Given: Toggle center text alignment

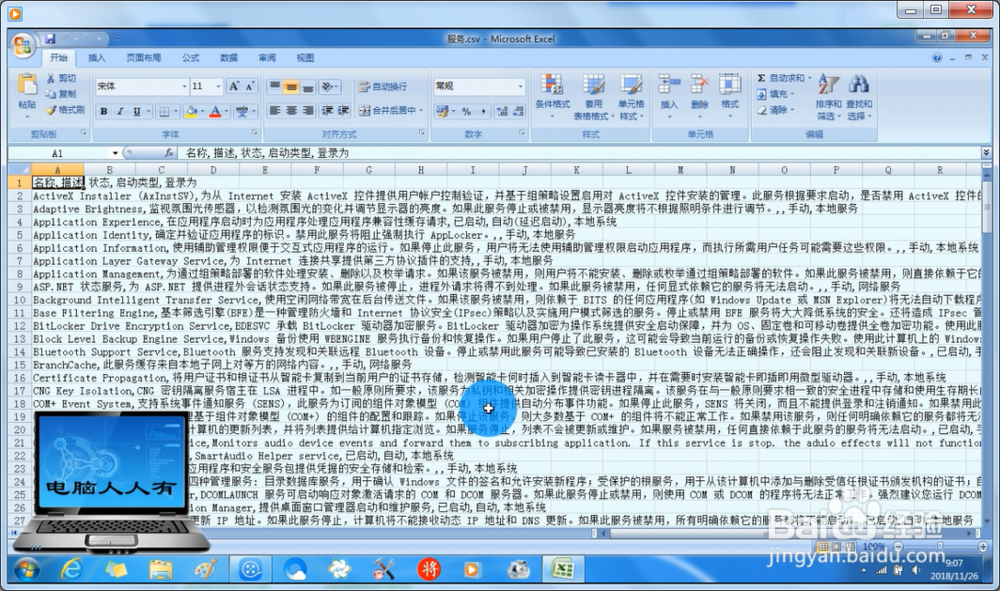Looking at the screenshot, I should [x=291, y=110].
